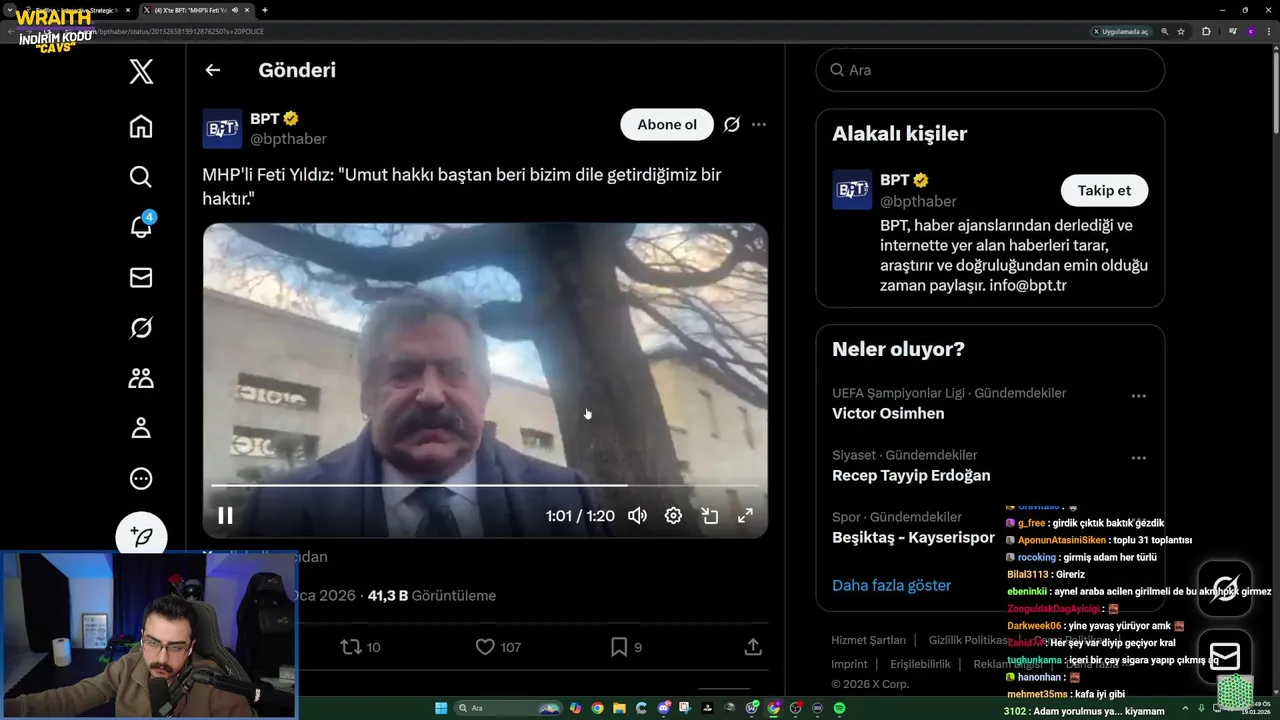Open @bpthaber handle link under post author
Screen dimensions: 1280x720
click(x=288, y=139)
